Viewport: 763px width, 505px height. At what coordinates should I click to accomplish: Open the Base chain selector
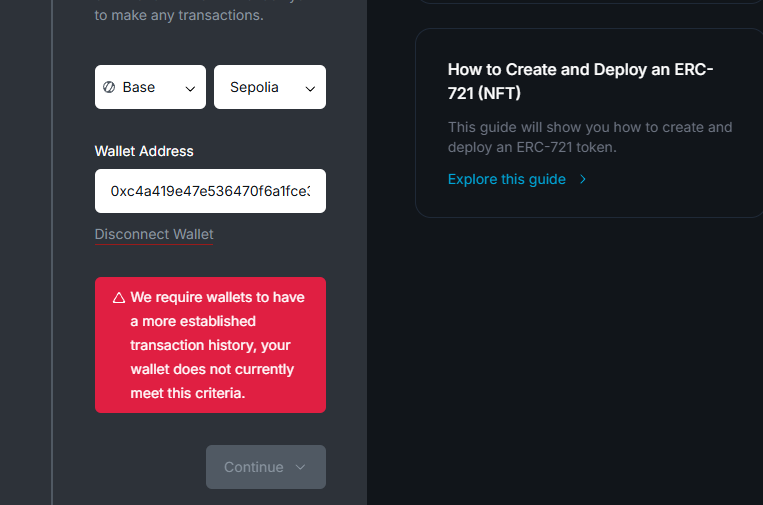(150, 87)
